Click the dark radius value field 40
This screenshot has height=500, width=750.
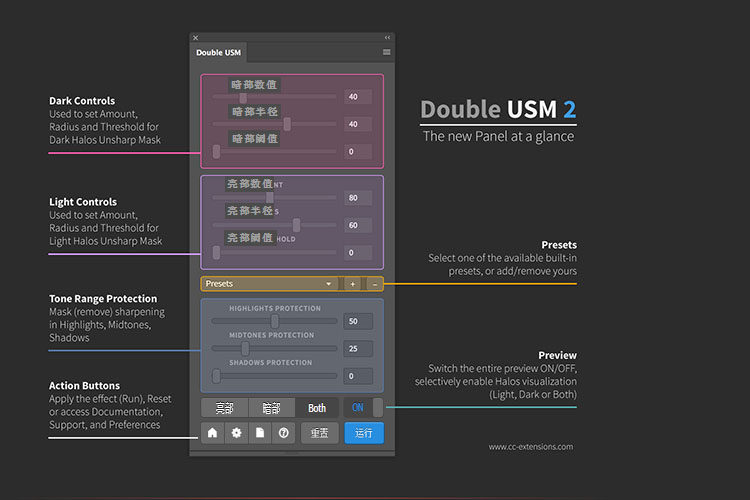coord(358,124)
